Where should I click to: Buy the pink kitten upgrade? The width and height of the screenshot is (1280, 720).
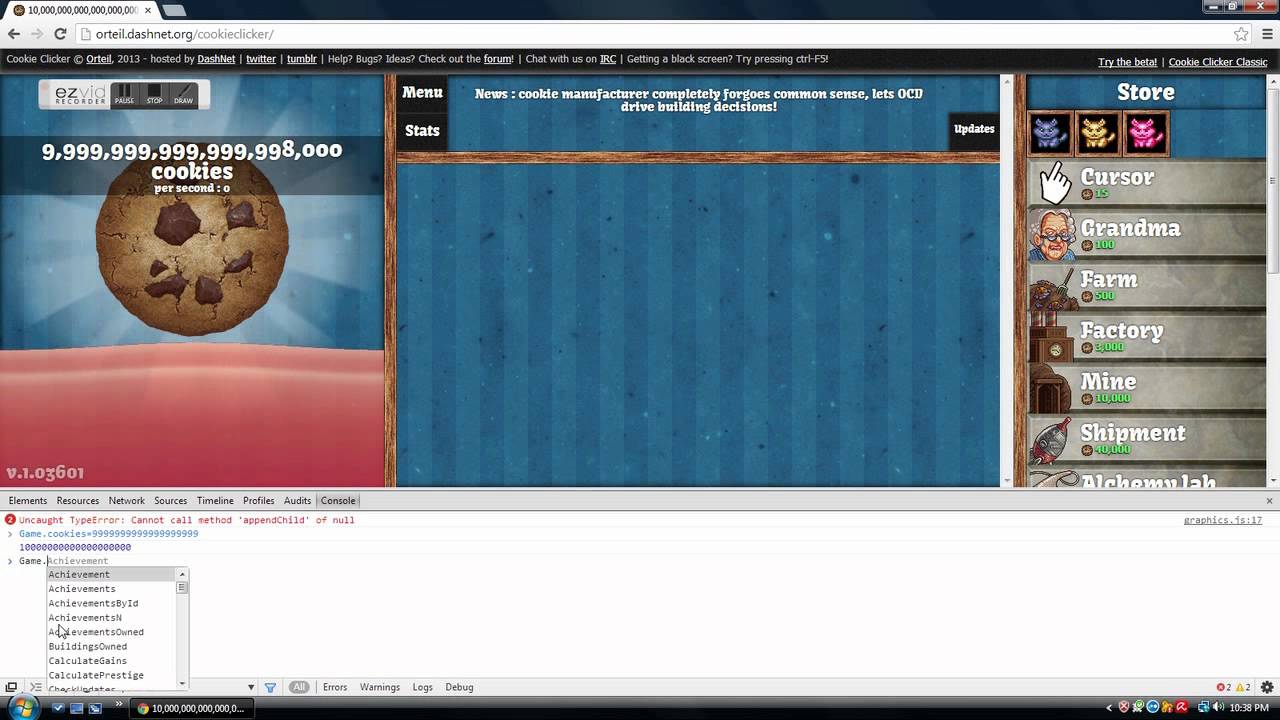click(x=1146, y=133)
